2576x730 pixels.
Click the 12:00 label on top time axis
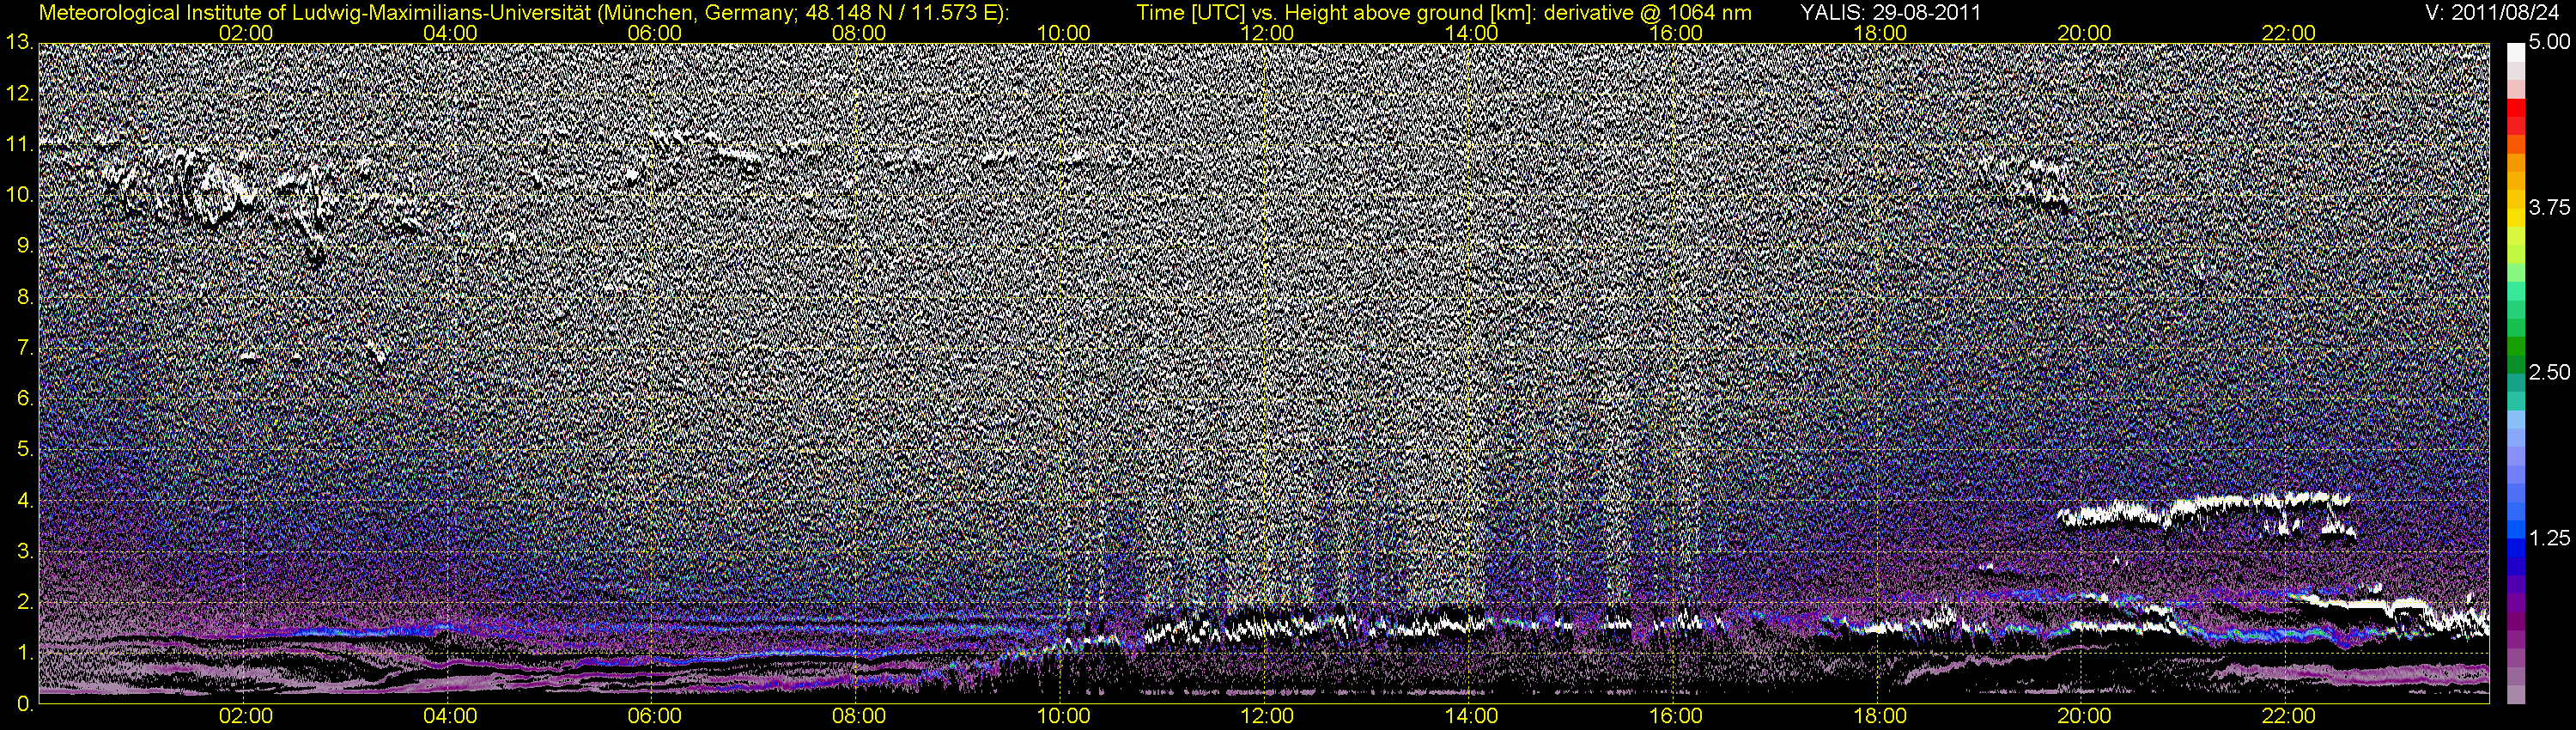[x=1266, y=33]
